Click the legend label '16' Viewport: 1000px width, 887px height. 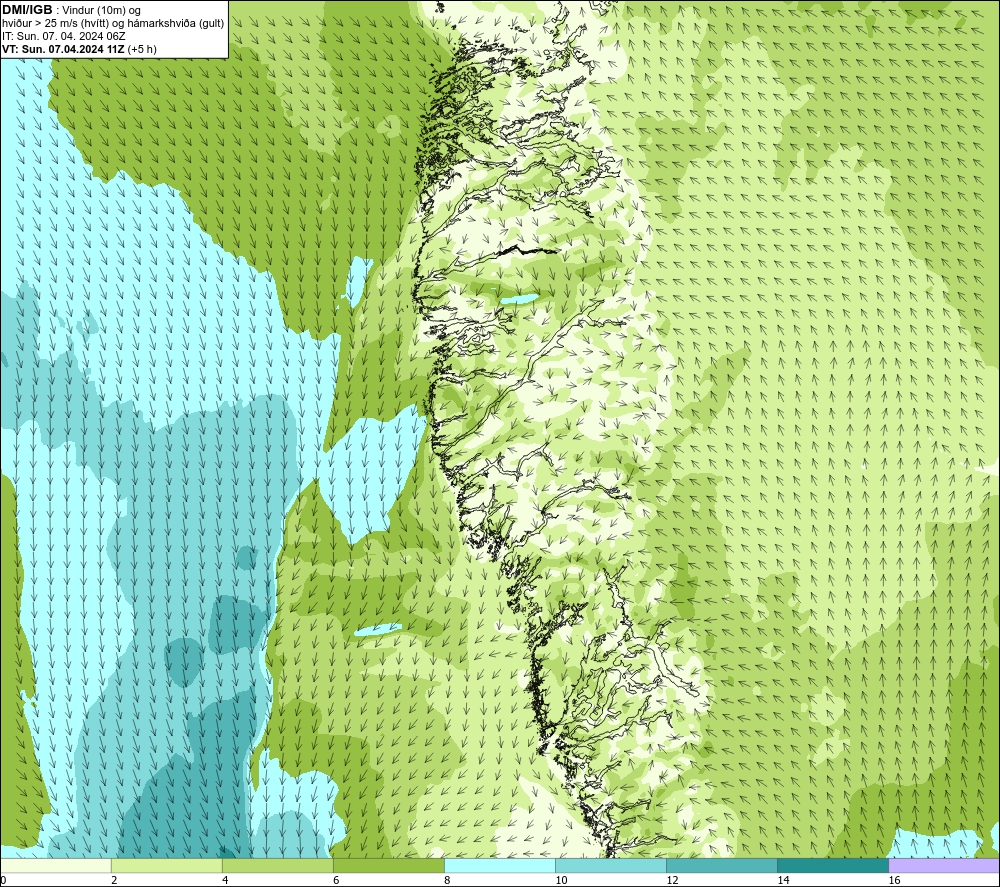click(894, 881)
